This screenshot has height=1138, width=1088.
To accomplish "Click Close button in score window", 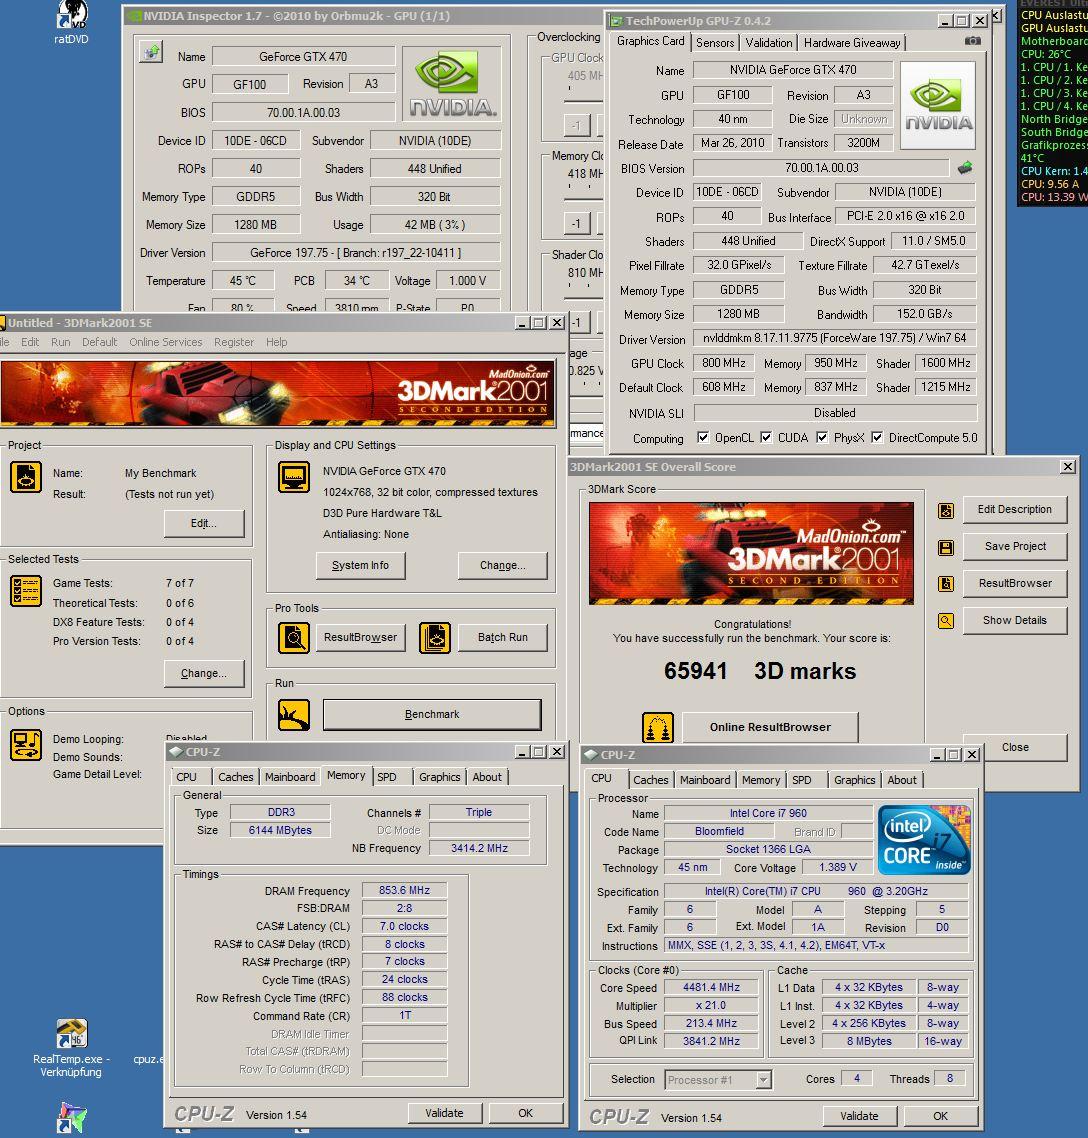I will (1015, 747).
